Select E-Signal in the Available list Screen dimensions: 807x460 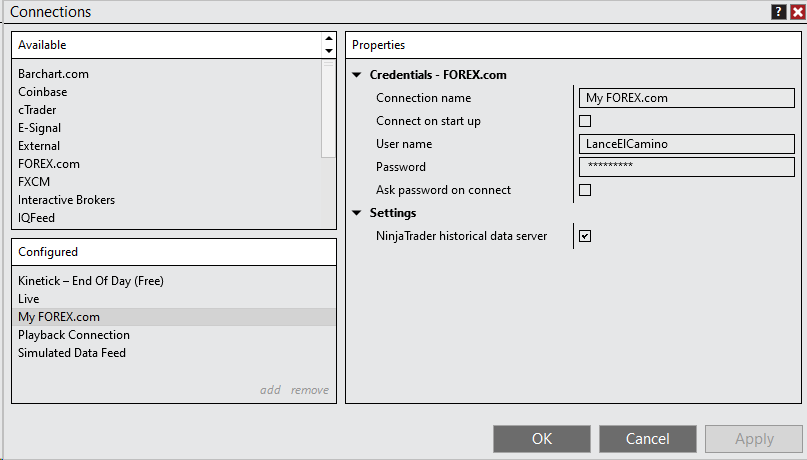(x=168, y=128)
